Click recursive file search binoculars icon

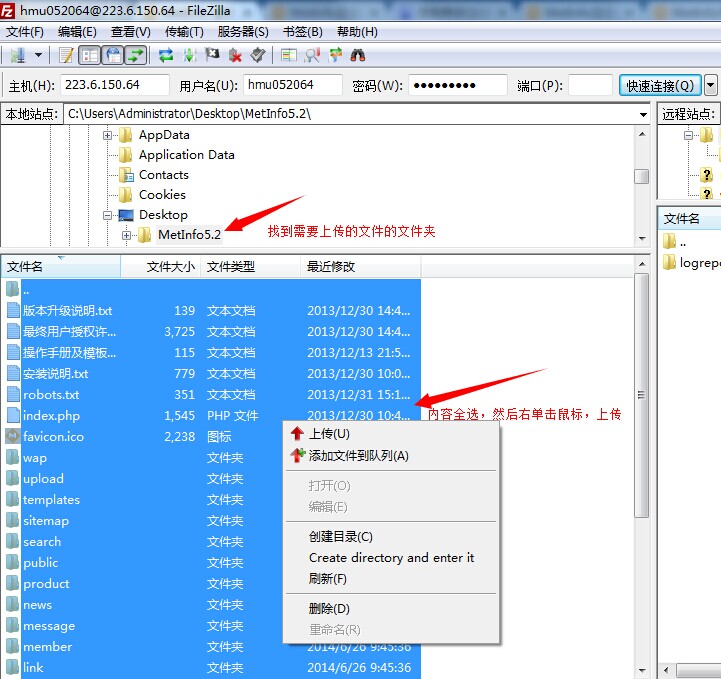(358, 56)
